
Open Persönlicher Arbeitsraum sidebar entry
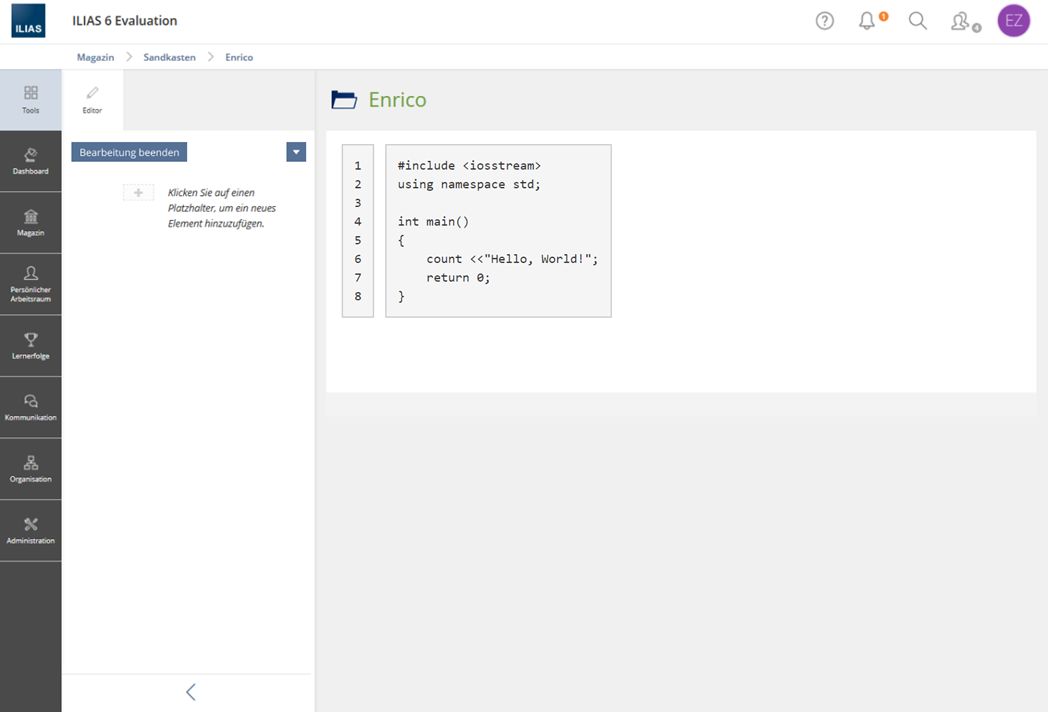click(x=30, y=284)
